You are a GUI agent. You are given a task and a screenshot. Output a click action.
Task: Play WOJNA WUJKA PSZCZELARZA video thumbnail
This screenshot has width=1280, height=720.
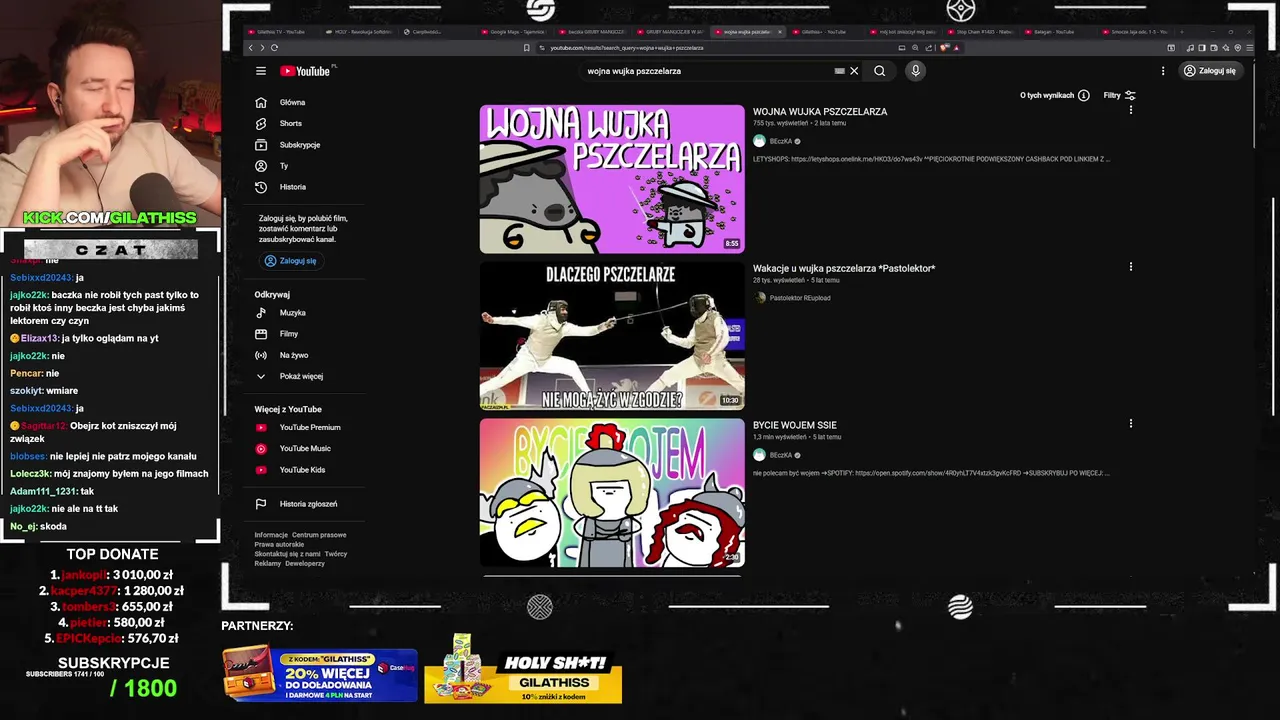point(612,179)
